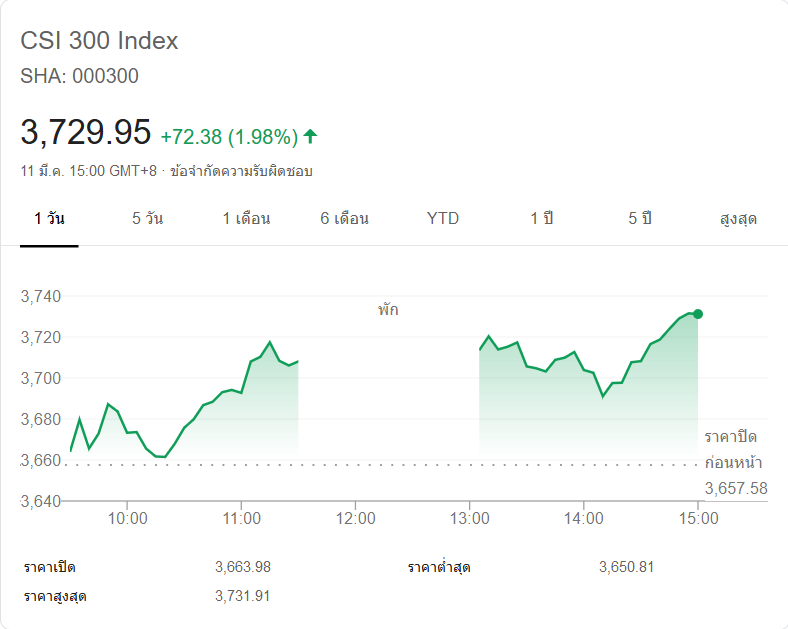Open the ข้อจำกัดความรับผิดชอบ disclaimer link
The width and height of the screenshot is (788, 629).
pos(241,171)
